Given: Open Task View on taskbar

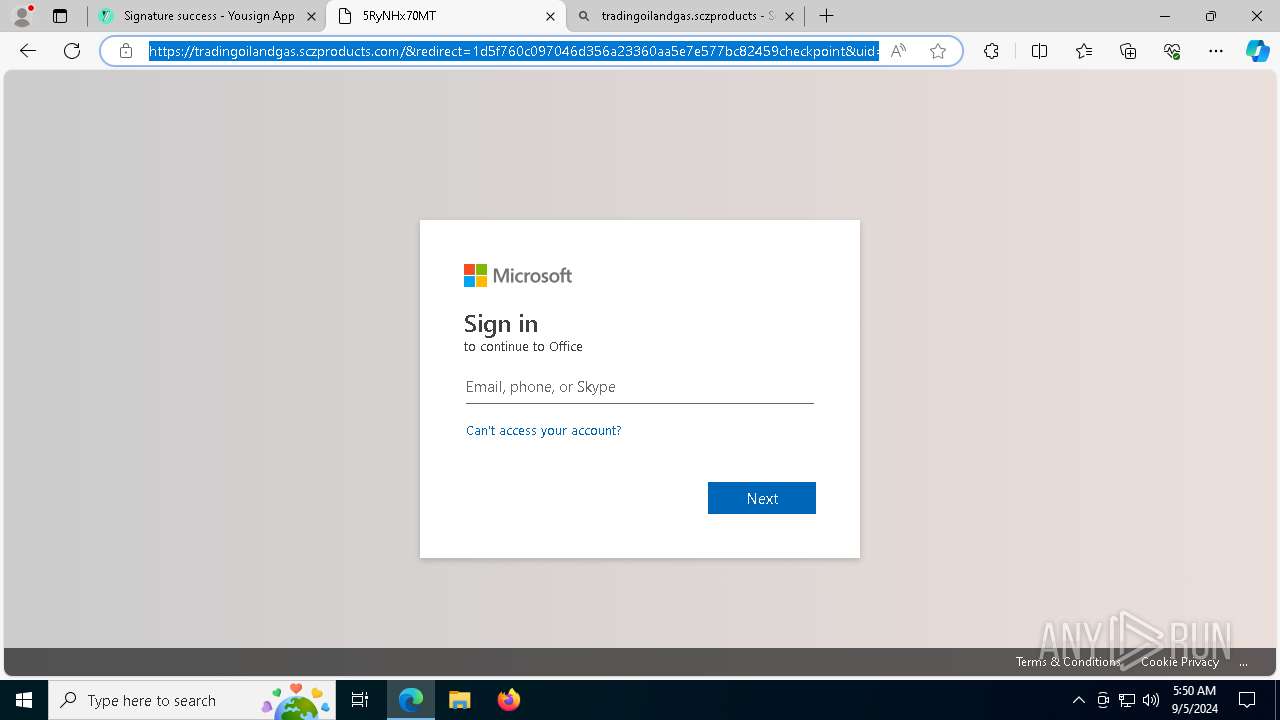Looking at the screenshot, I should click(360, 700).
